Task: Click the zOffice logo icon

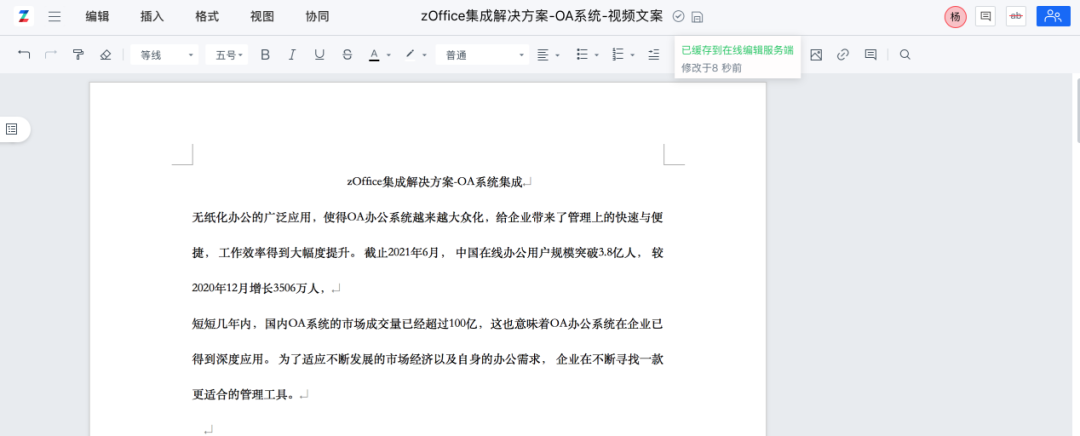Action: [23, 17]
